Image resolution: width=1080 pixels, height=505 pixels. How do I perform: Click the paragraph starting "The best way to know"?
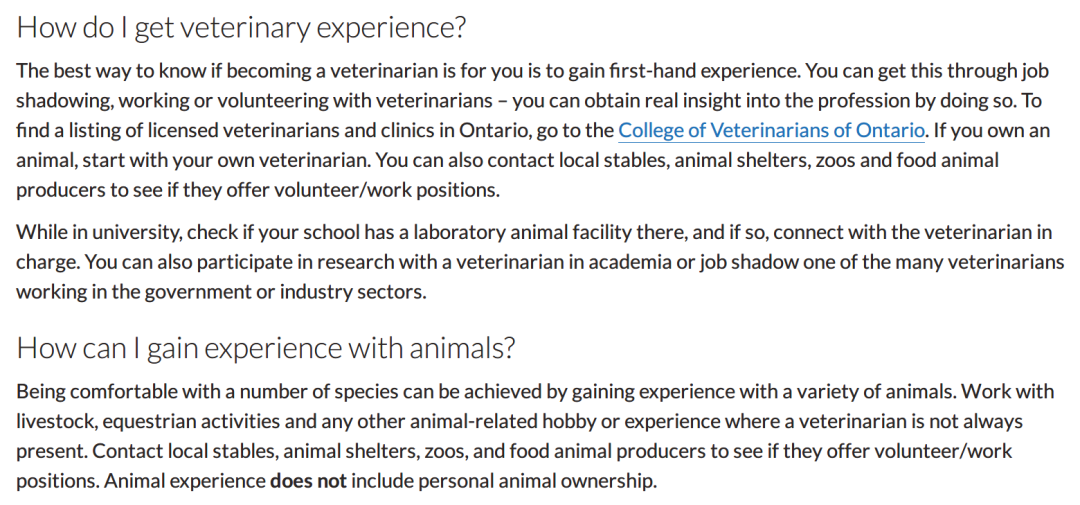(x=533, y=130)
